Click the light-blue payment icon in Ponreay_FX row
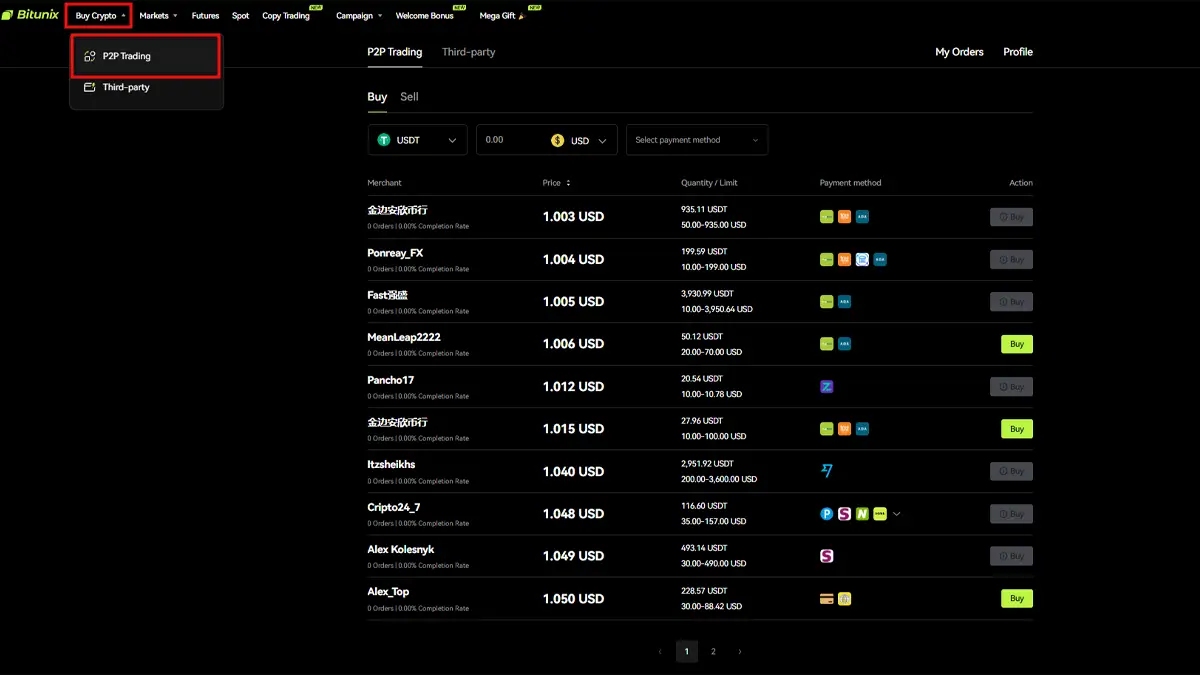The image size is (1200, 675). (862, 260)
